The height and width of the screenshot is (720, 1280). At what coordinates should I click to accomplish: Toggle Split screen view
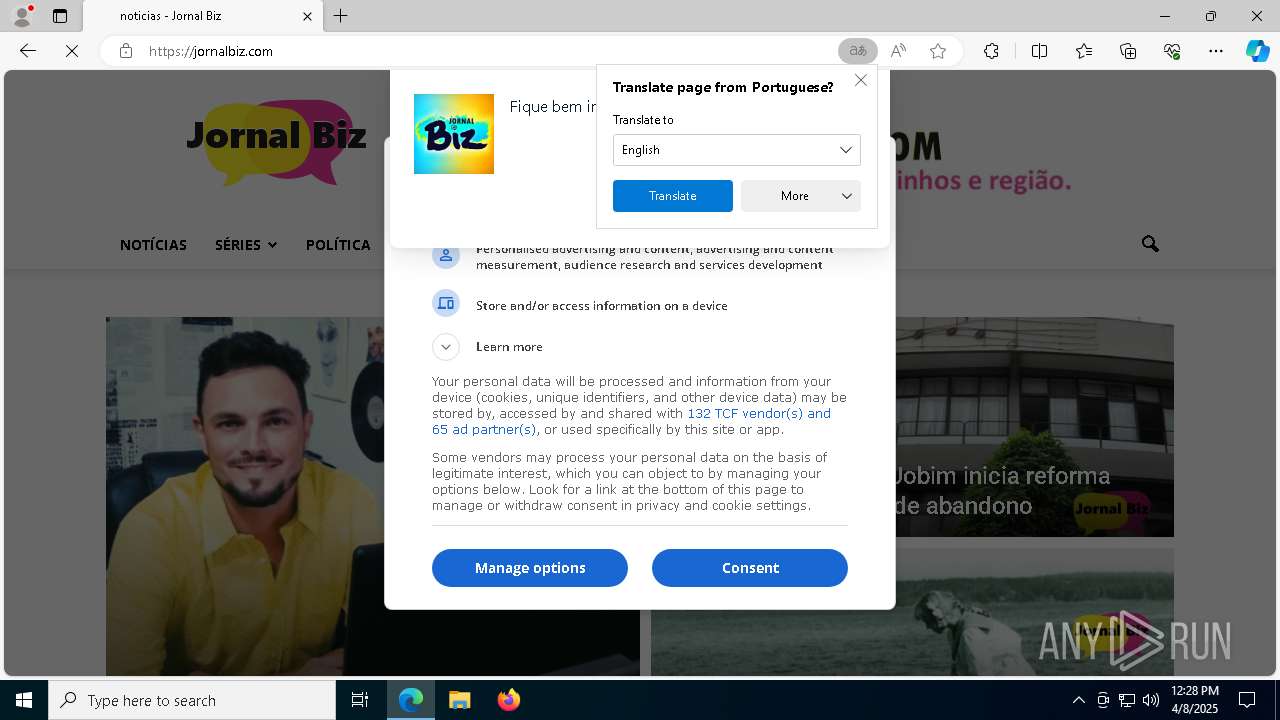[1039, 51]
